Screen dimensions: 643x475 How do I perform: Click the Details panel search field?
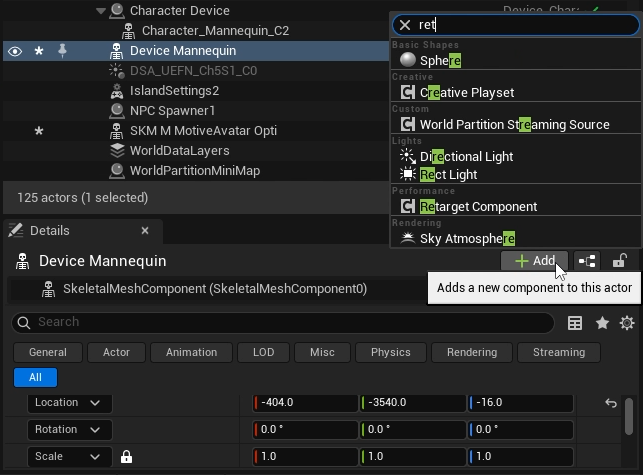click(x=290, y=323)
